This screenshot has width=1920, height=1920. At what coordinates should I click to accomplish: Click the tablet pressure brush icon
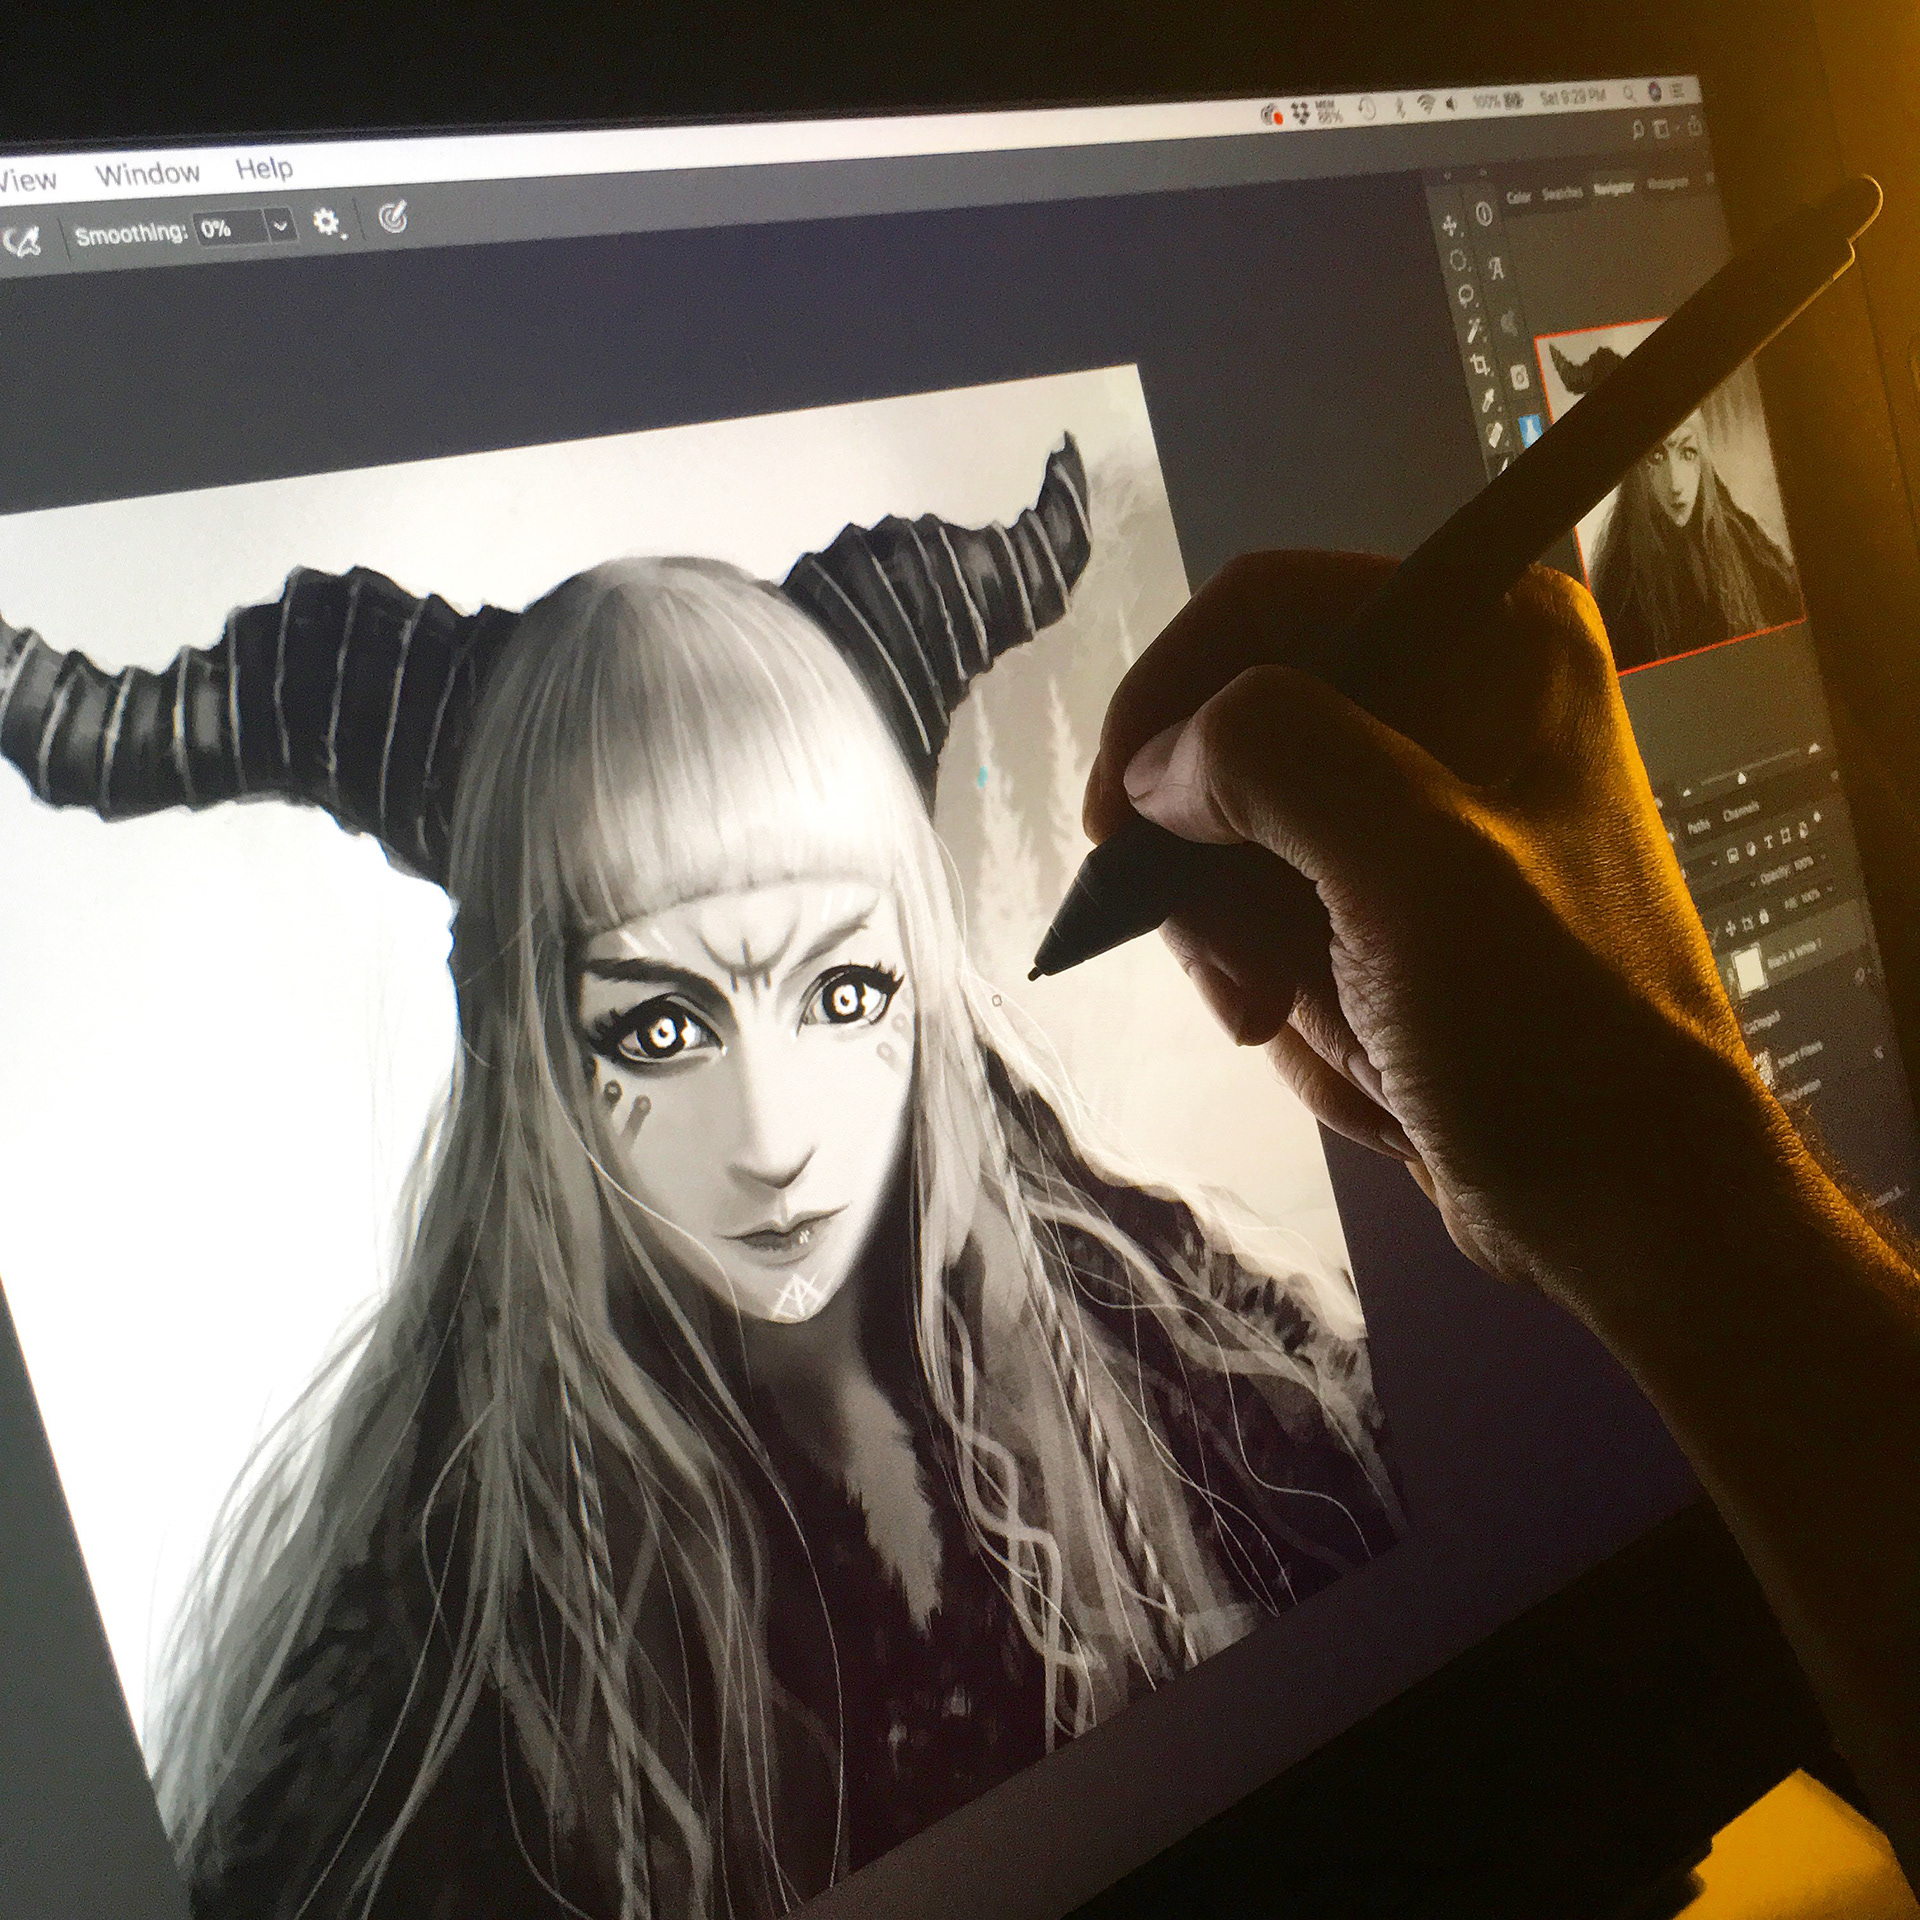(22, 240)
